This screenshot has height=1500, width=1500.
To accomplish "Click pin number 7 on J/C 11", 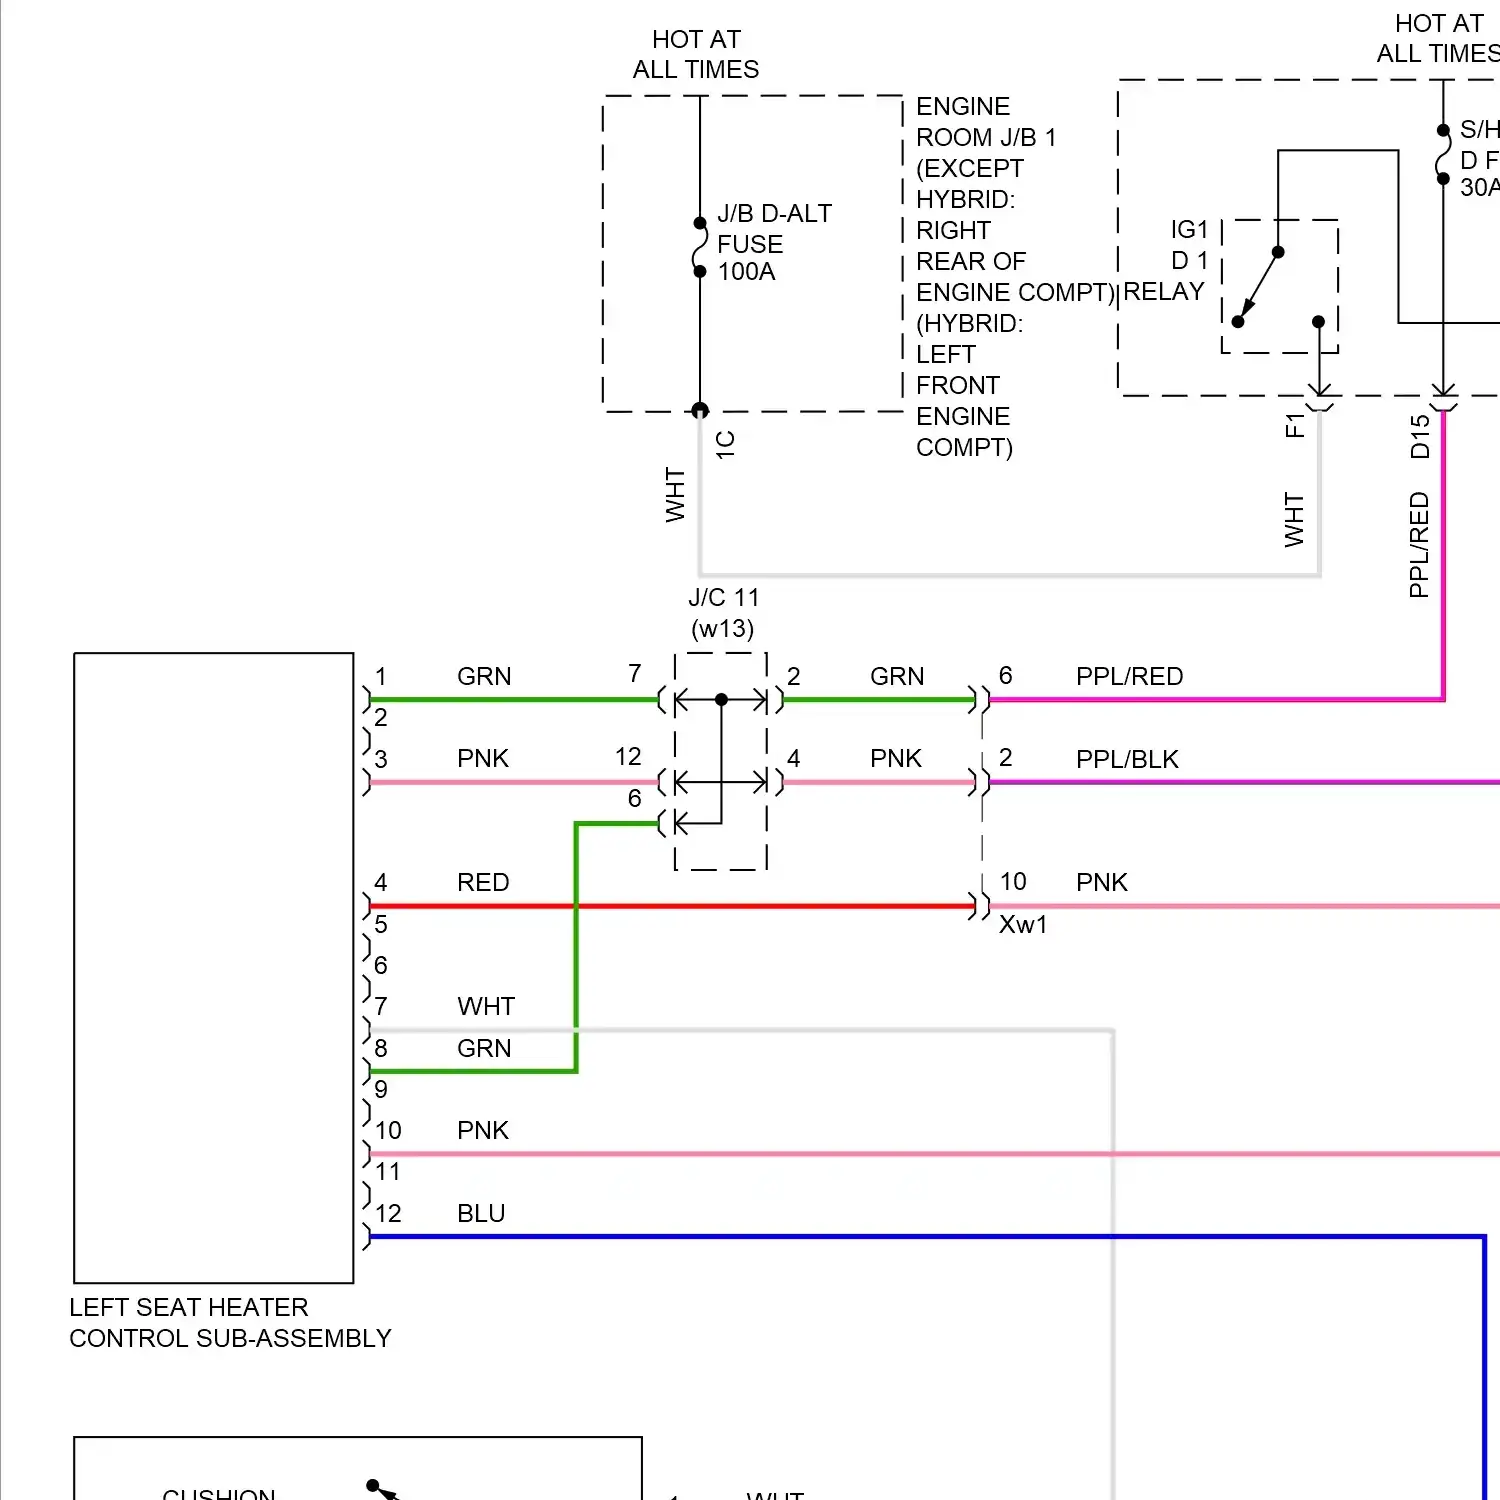I will point(634,673).
